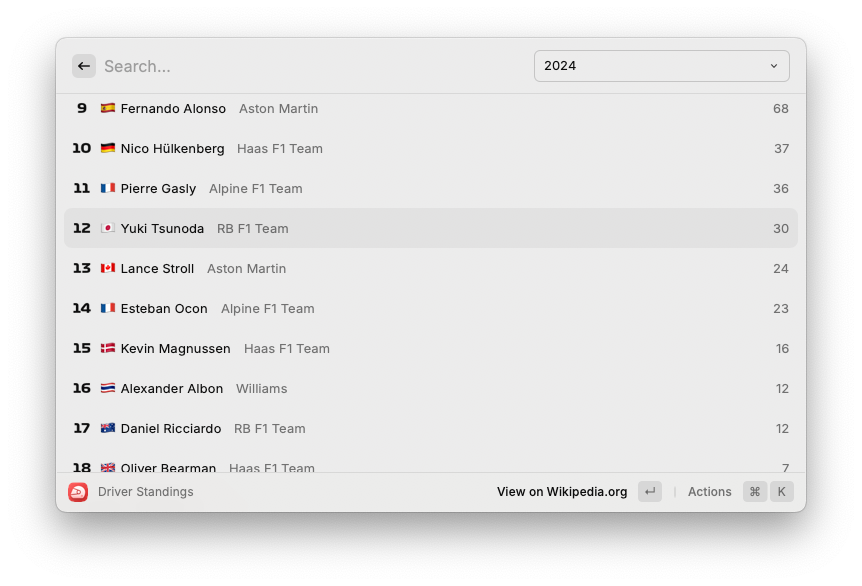862x586 pixels.
Task: Click Alonso's 68 points value
Action: pyautogui.click(x=781, y=109)
